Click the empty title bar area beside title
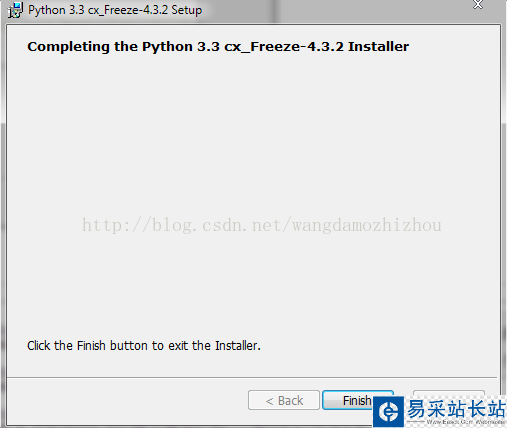 333,10
